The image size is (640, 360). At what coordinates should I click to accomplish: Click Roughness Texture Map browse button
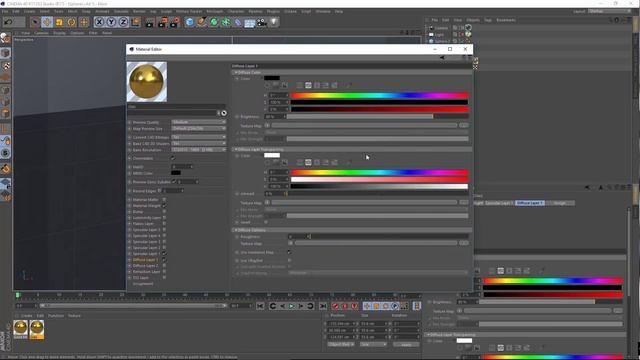click(464, 243)
